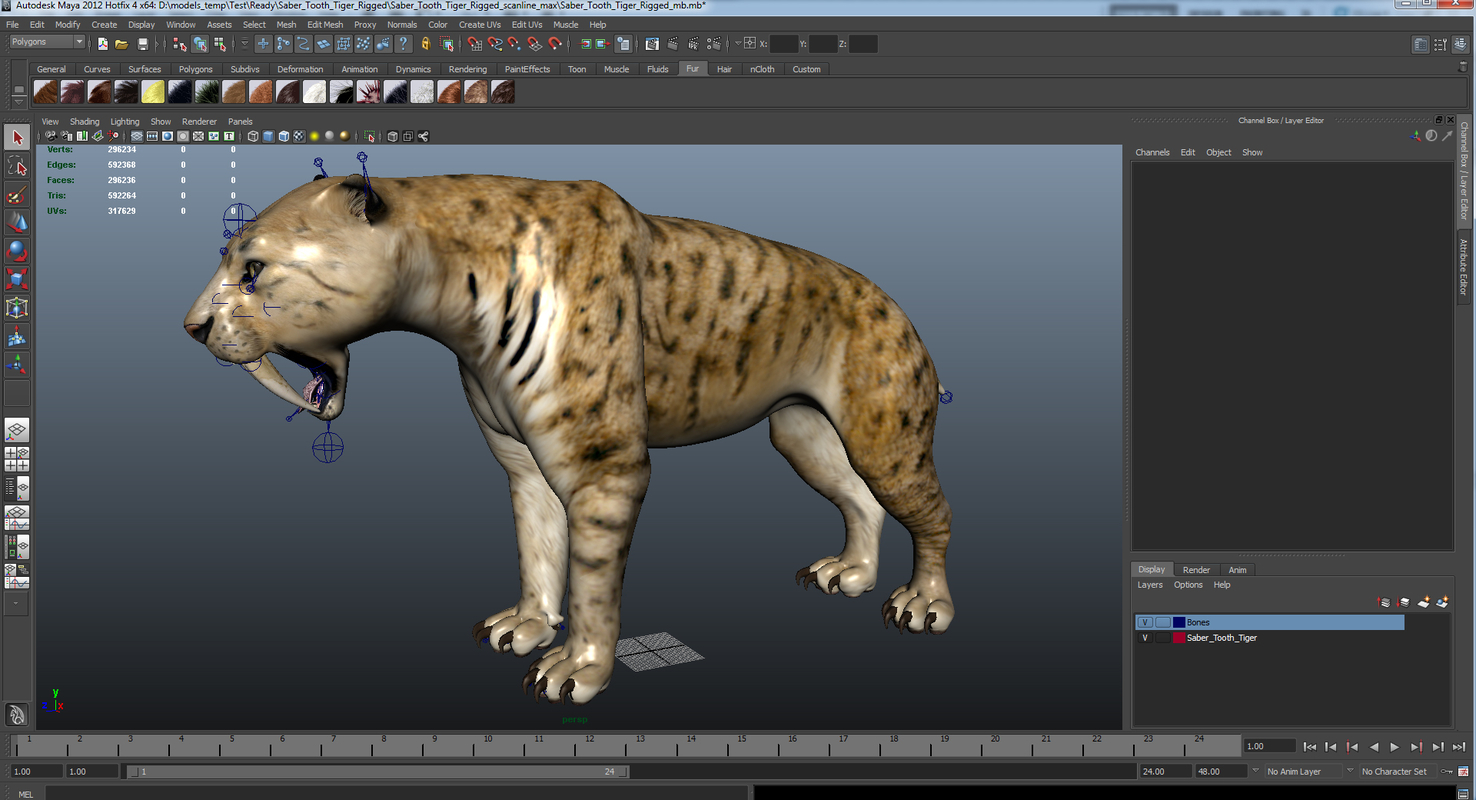Enable snap to curves magnet icon
Viewport: 1476px width, 800px height.
(x=494, y=44)
